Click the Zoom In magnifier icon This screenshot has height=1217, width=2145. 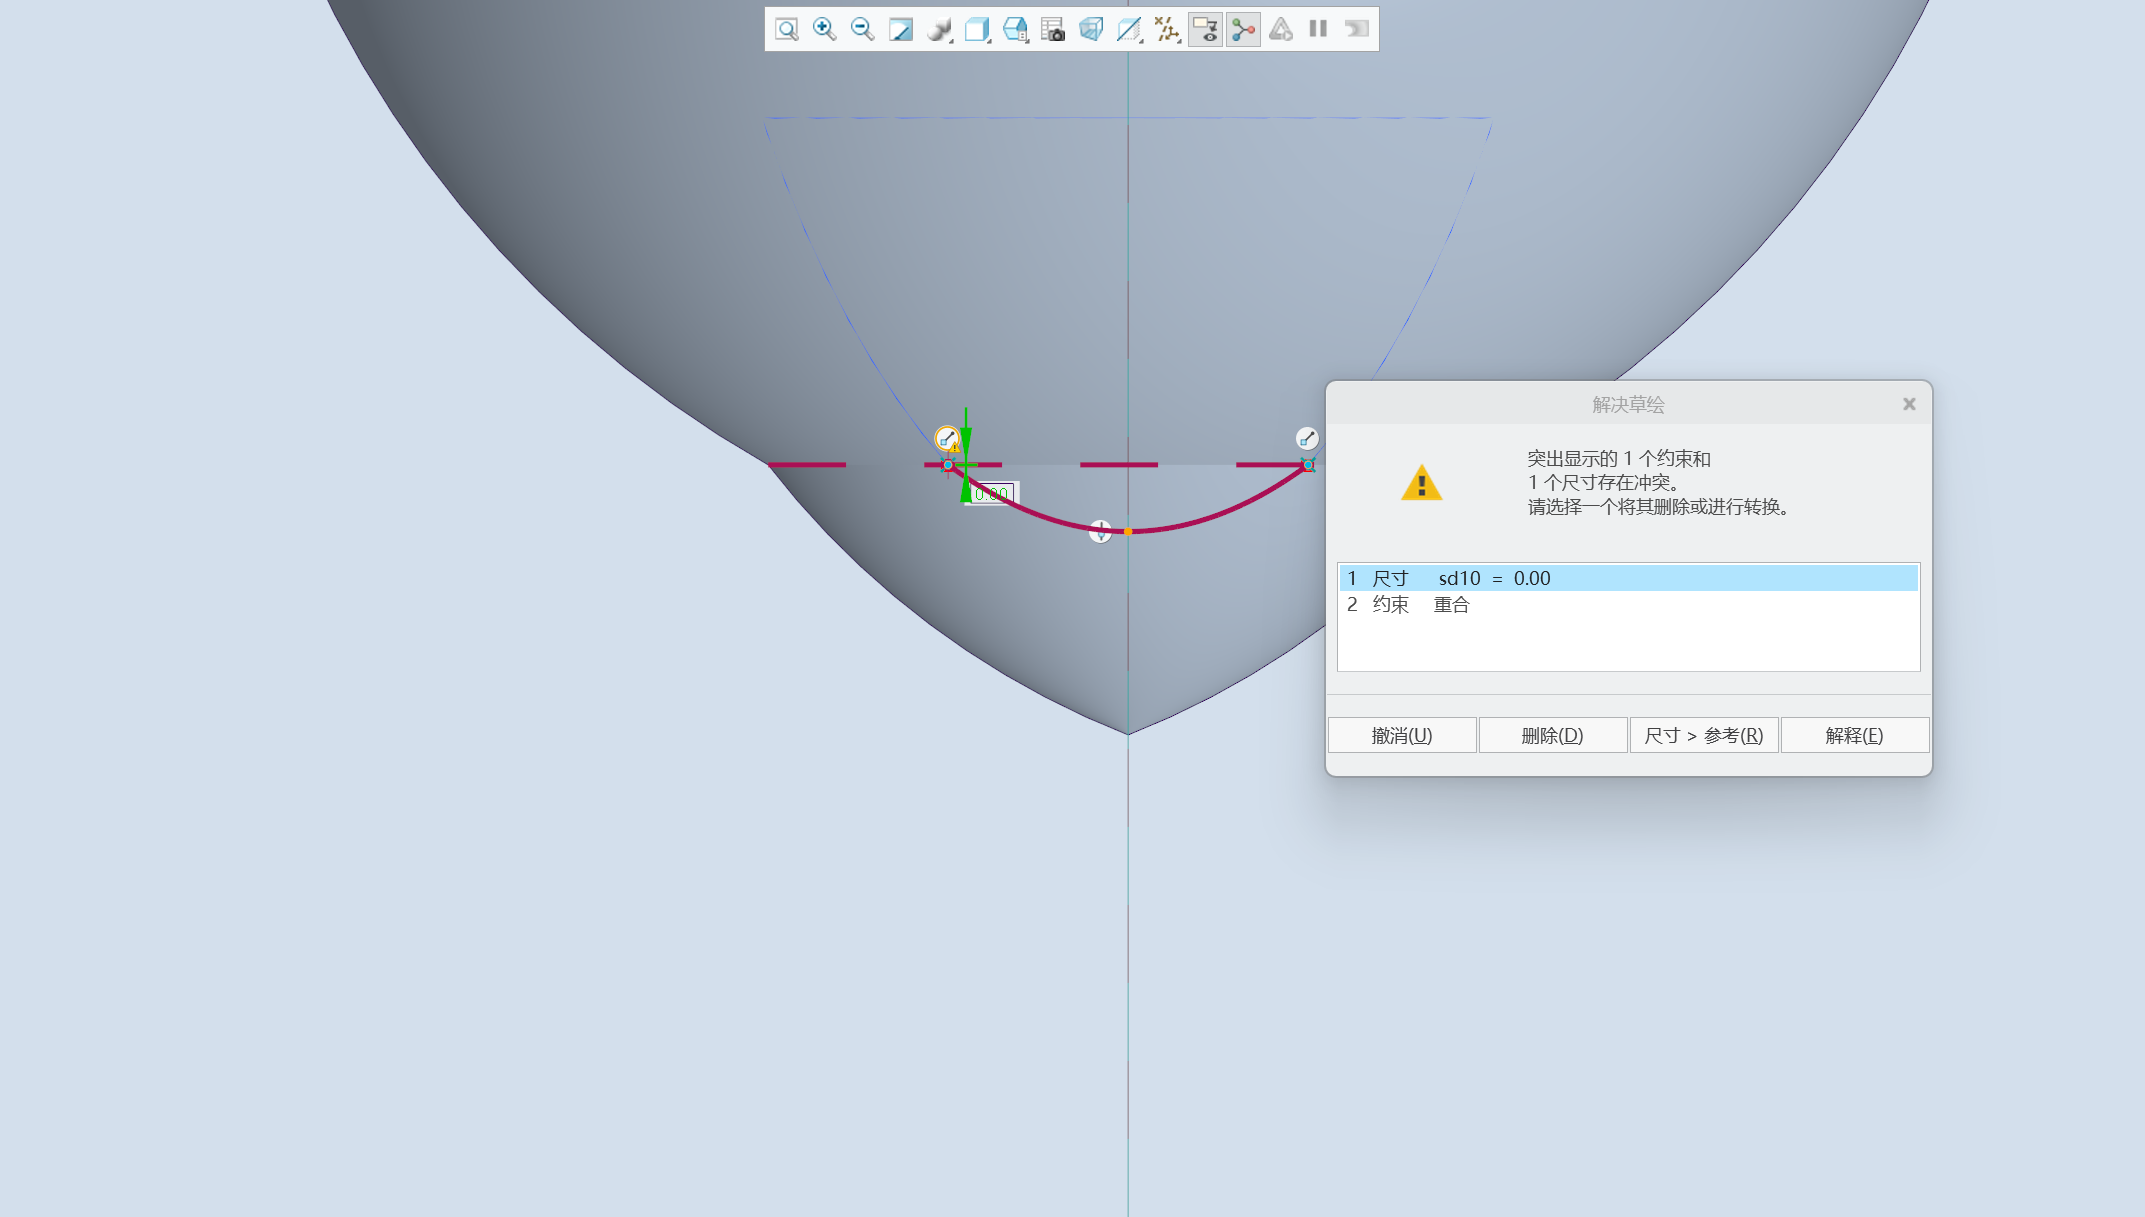pos(824,29)
